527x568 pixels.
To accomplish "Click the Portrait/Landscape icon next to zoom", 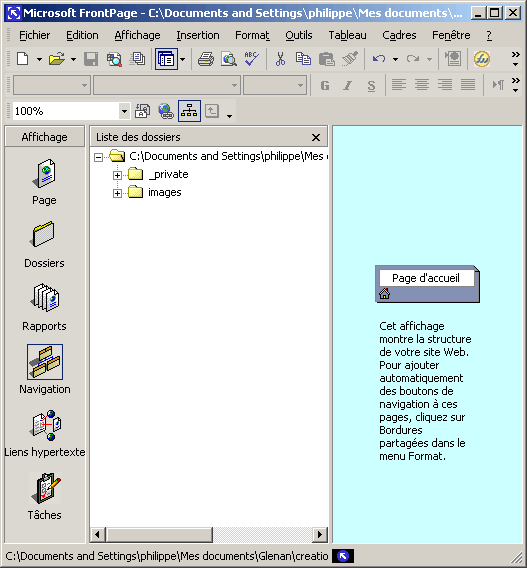I will (x=142, y=111).
